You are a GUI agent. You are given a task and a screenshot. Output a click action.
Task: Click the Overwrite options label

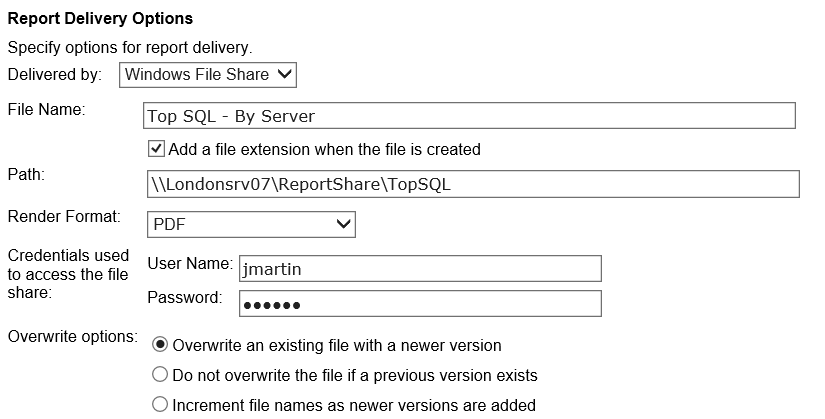(x=72, y=336)
